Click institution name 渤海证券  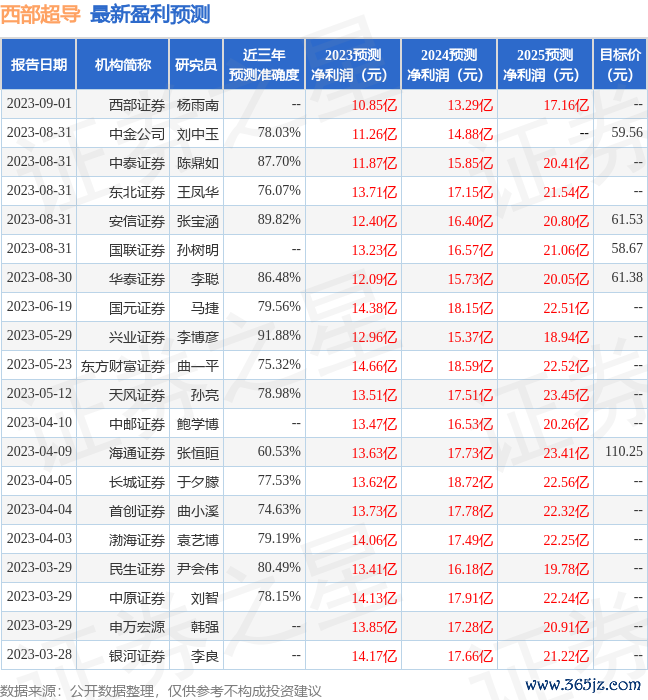(137, 541)
